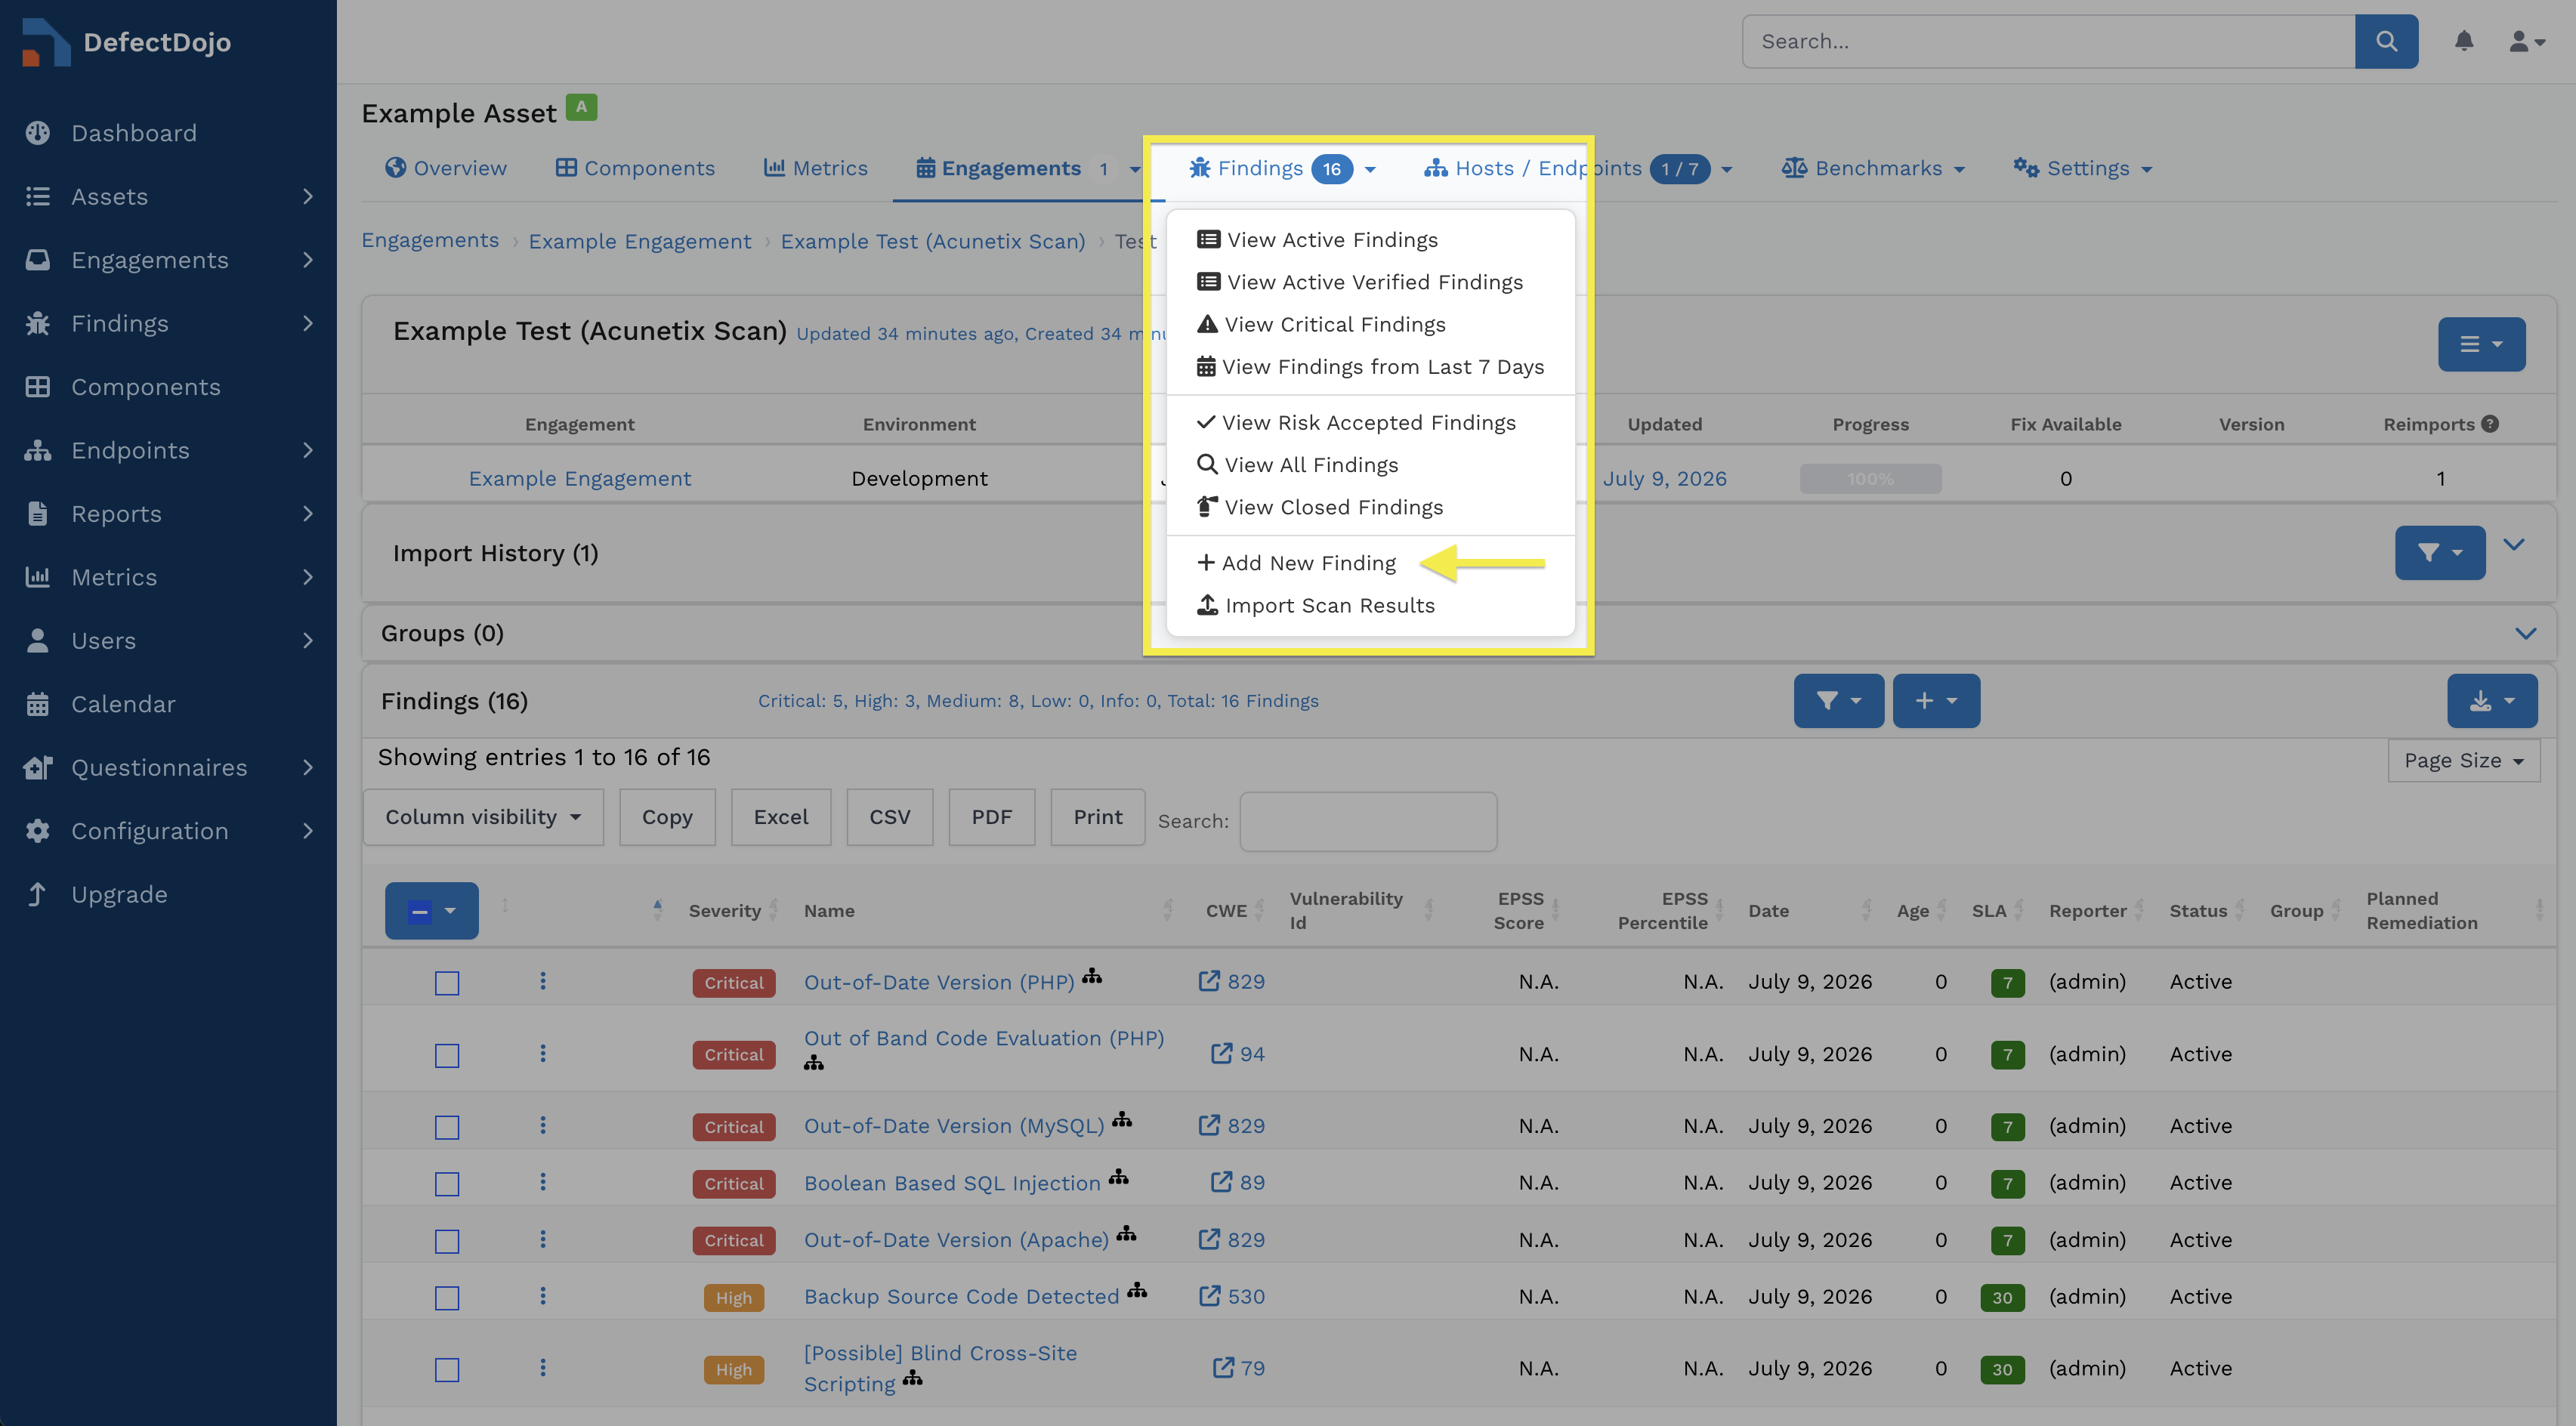Toggle the select-all findings checkbox
This screenshot has width=2576, height=1426.
[420, 911]
